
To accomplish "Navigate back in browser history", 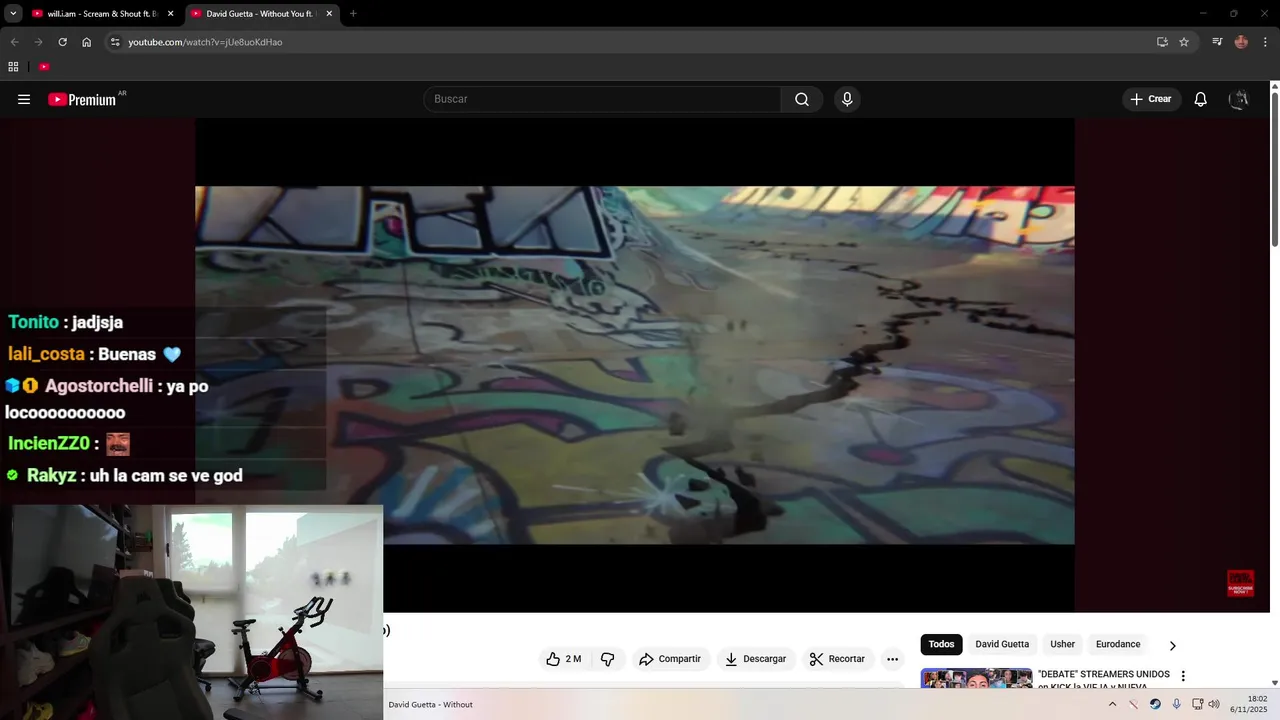I will point(14,42).
